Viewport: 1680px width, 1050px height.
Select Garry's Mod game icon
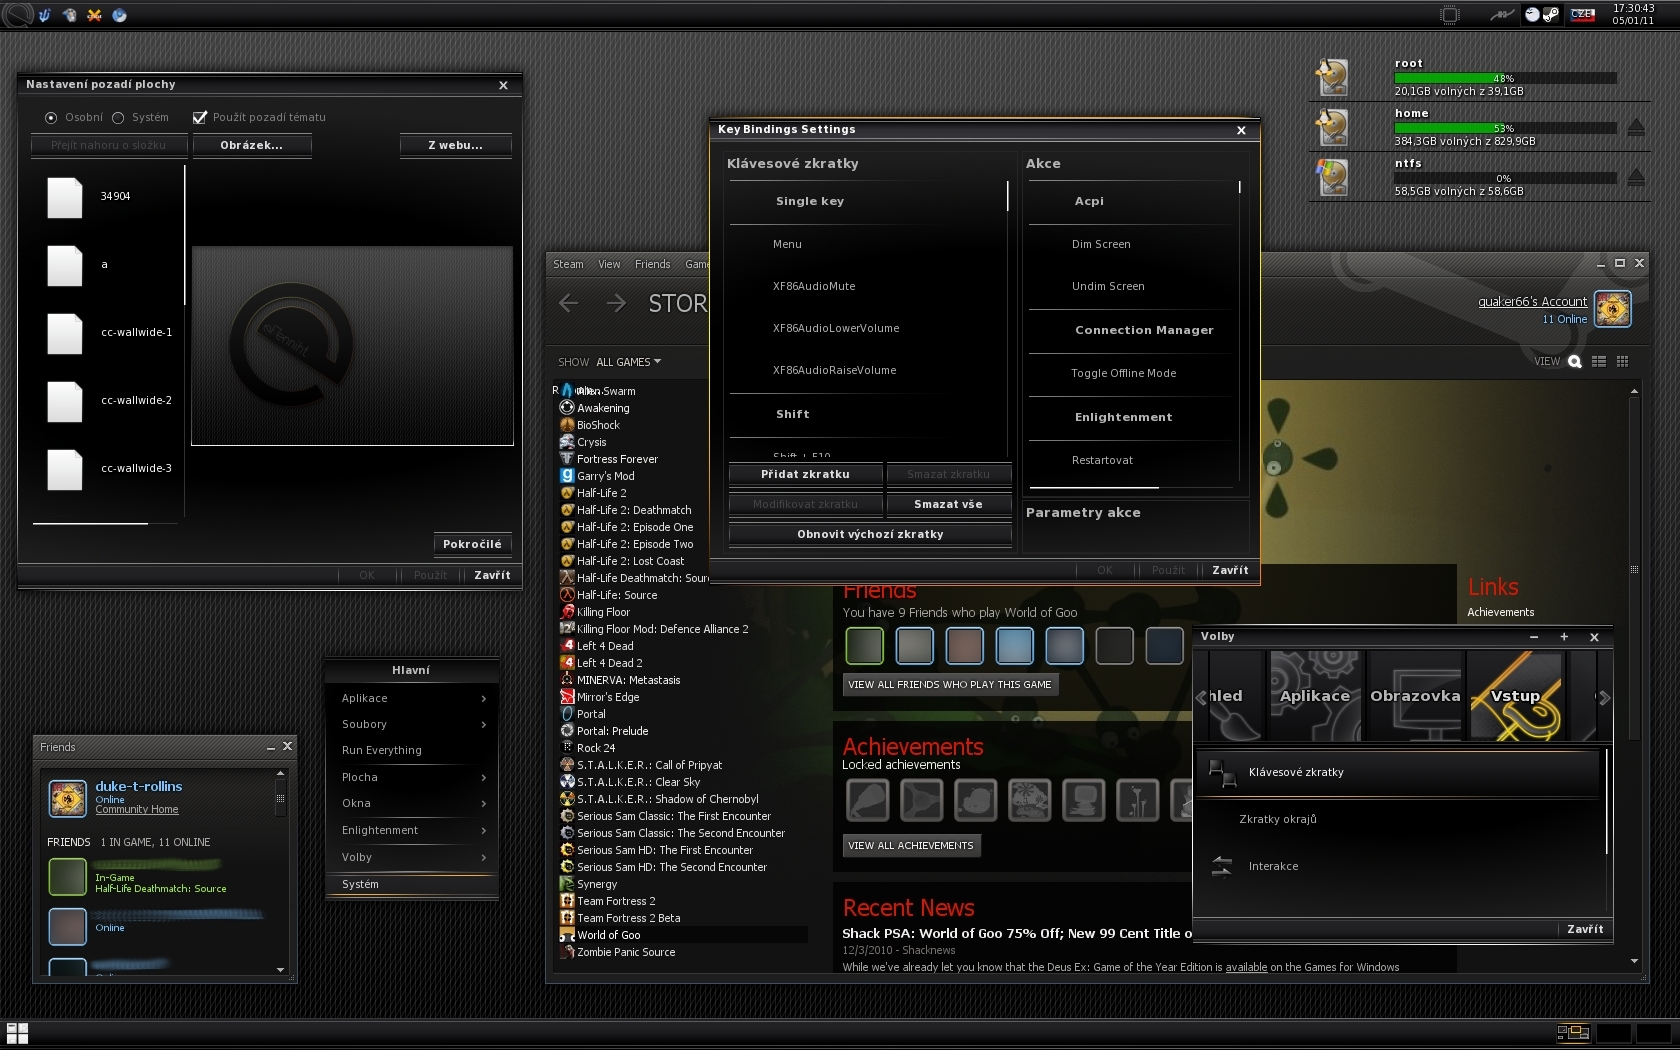coord(567,476)
